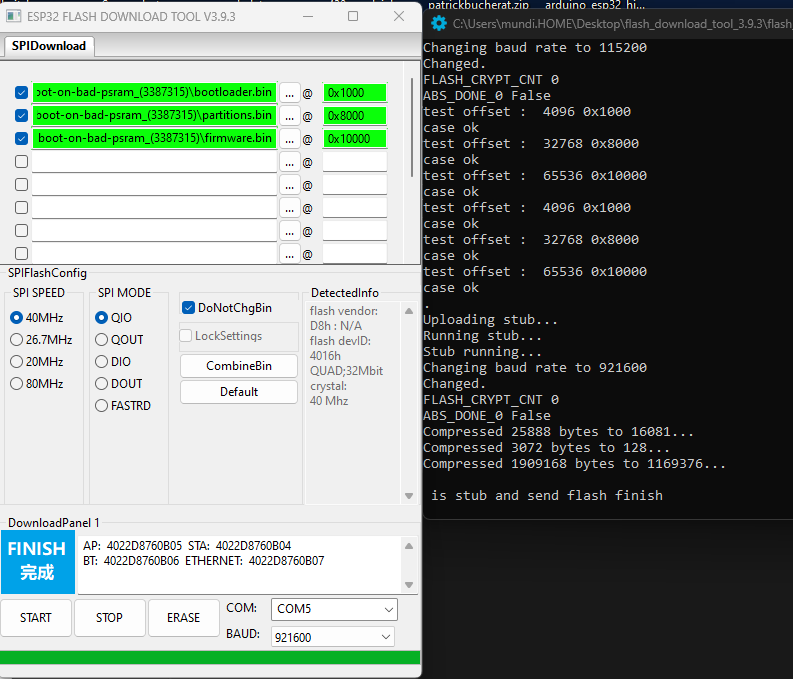This screenshot has height=679, width=793.
Task: Click the bootloader.bin file path field
Action: 154,93
